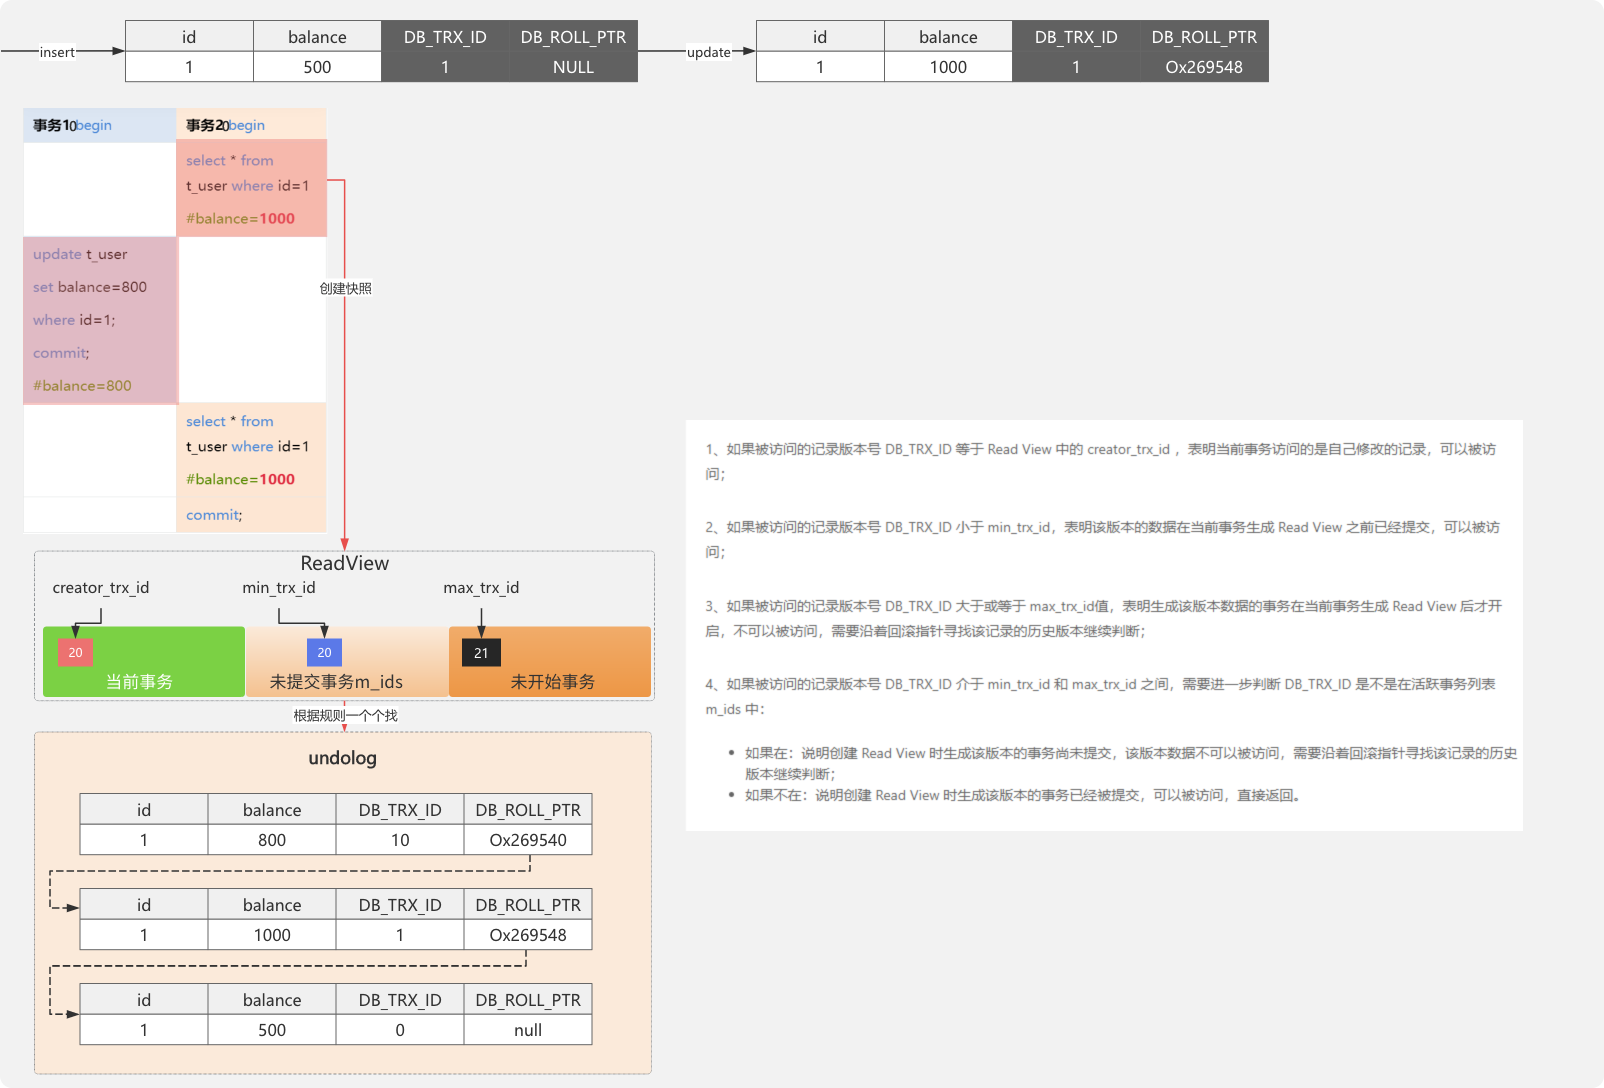Viewport: 1604px width, 1088px height.
Task: Click the update t_user statement block
Action: pos(100,320)
